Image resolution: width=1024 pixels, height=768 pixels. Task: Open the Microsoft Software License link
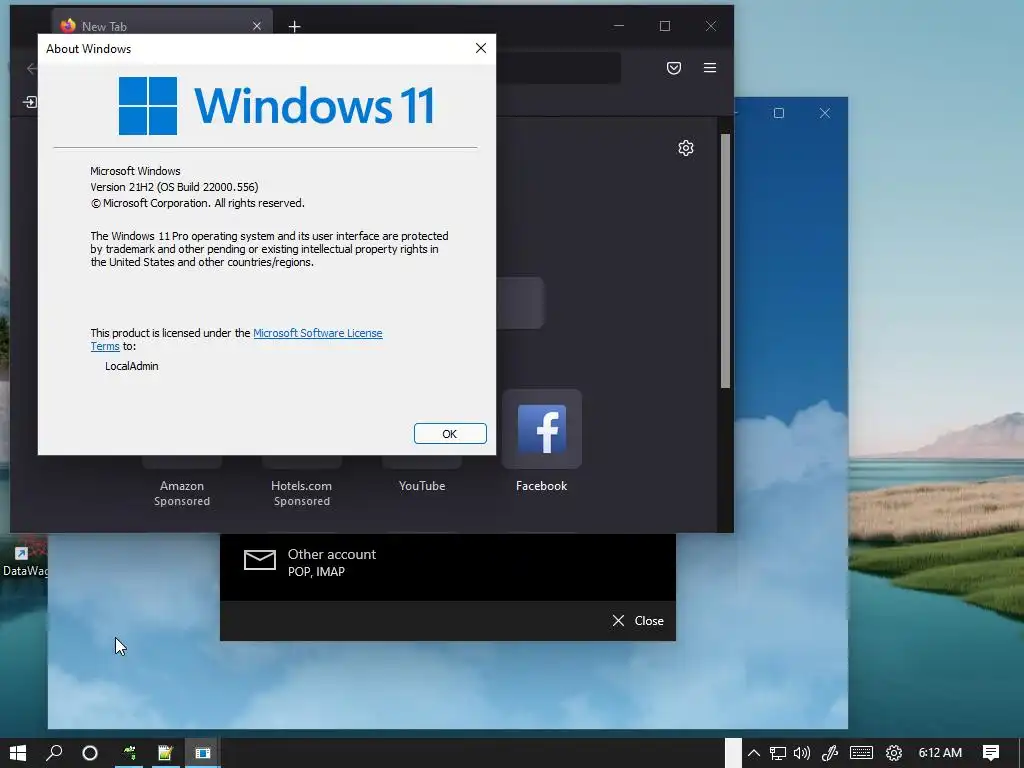click(317, 333)
